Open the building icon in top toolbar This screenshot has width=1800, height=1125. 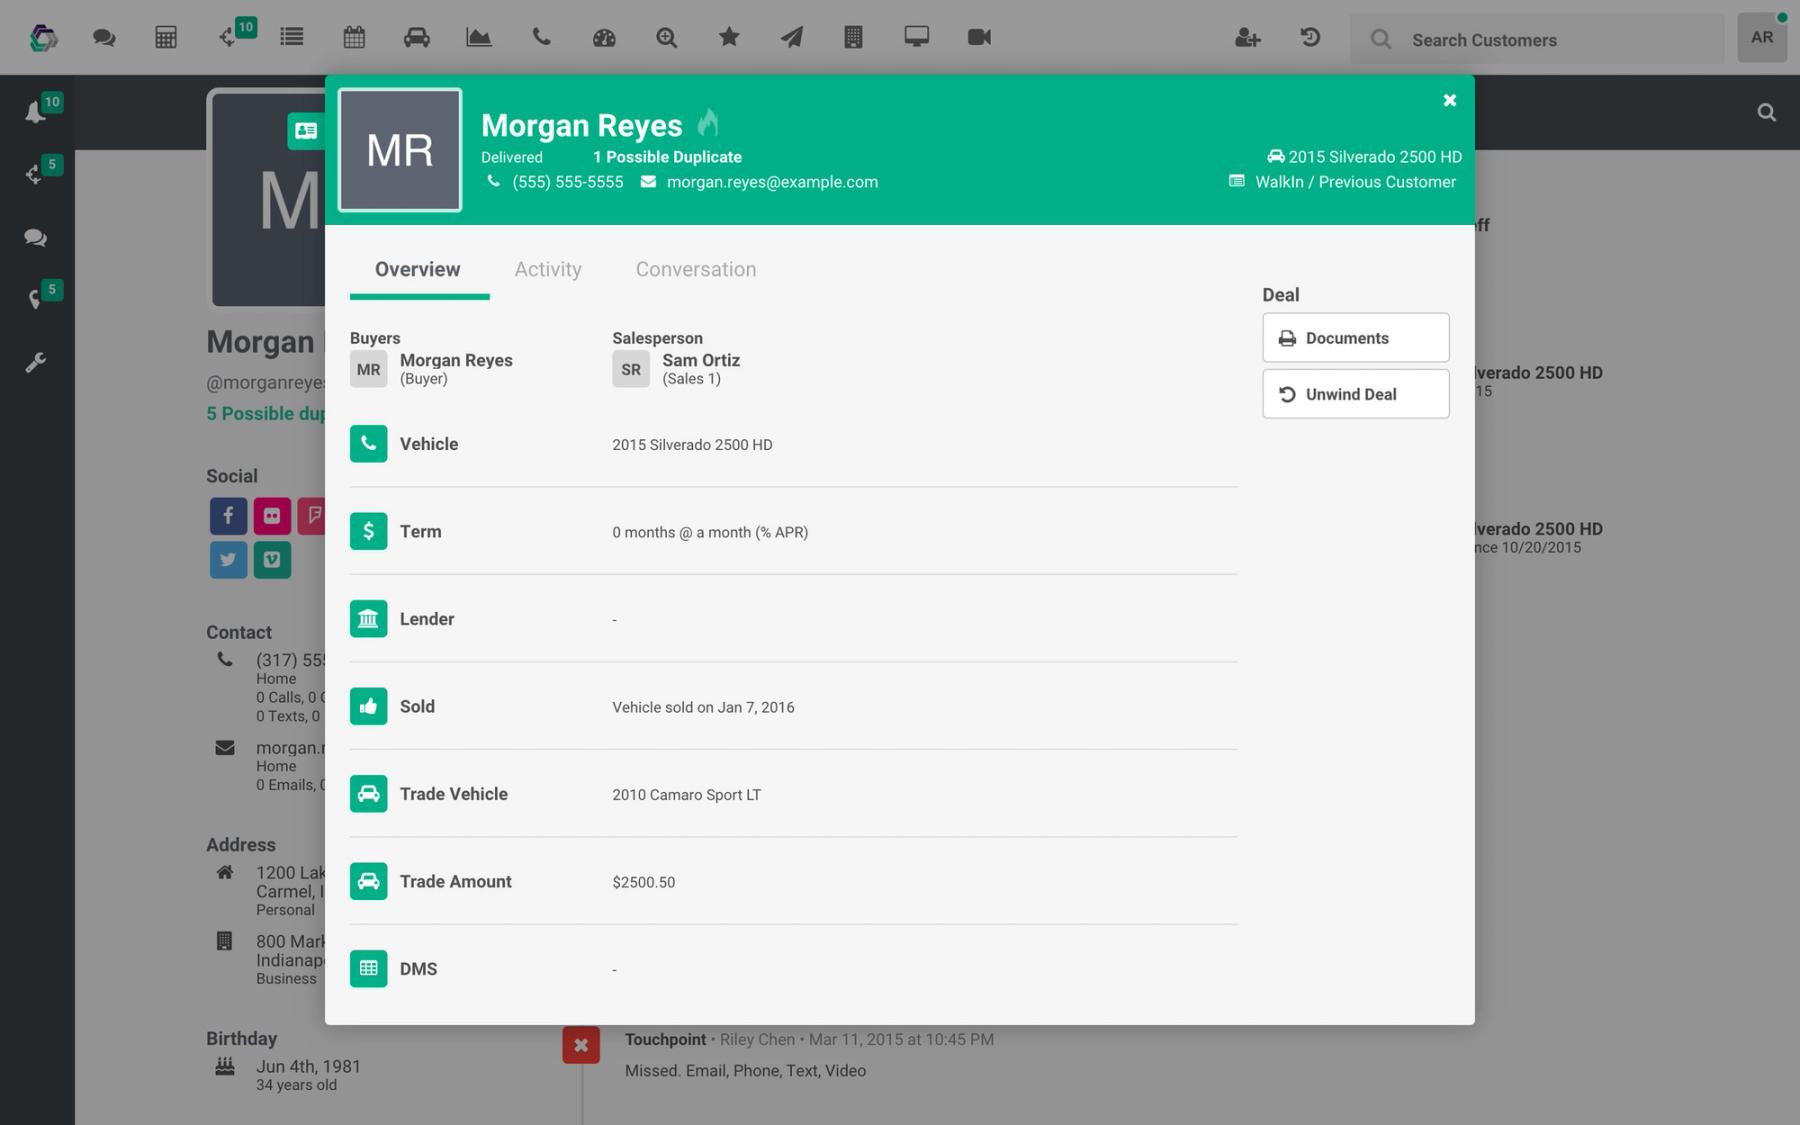pos(853,38)
